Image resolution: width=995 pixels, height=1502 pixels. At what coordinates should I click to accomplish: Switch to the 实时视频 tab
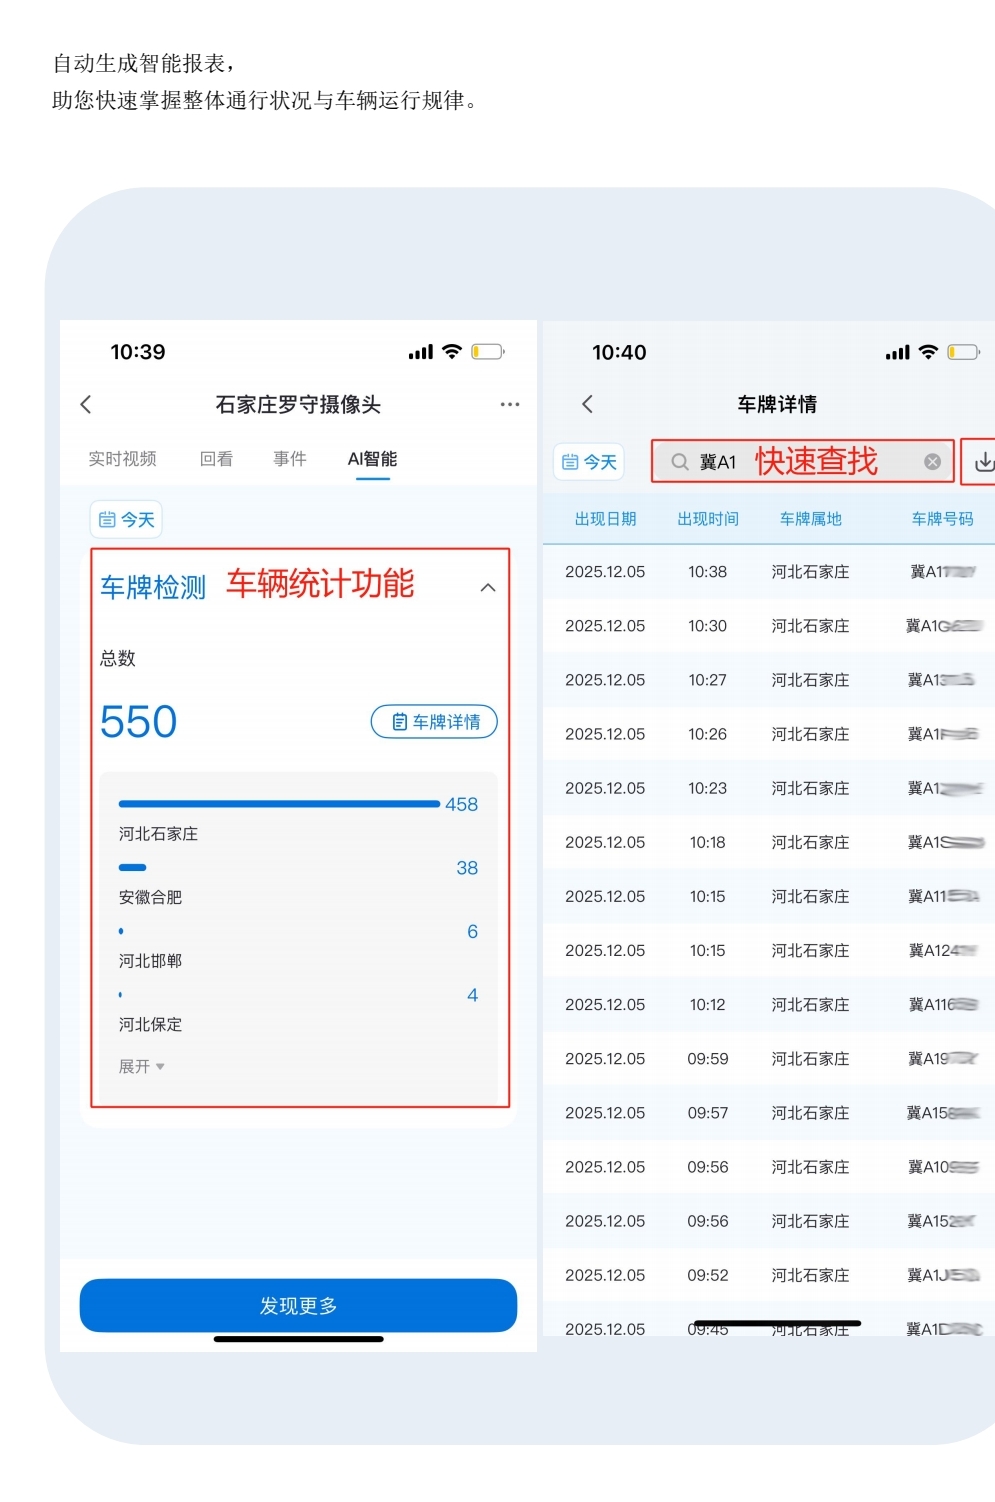point(122,459)
